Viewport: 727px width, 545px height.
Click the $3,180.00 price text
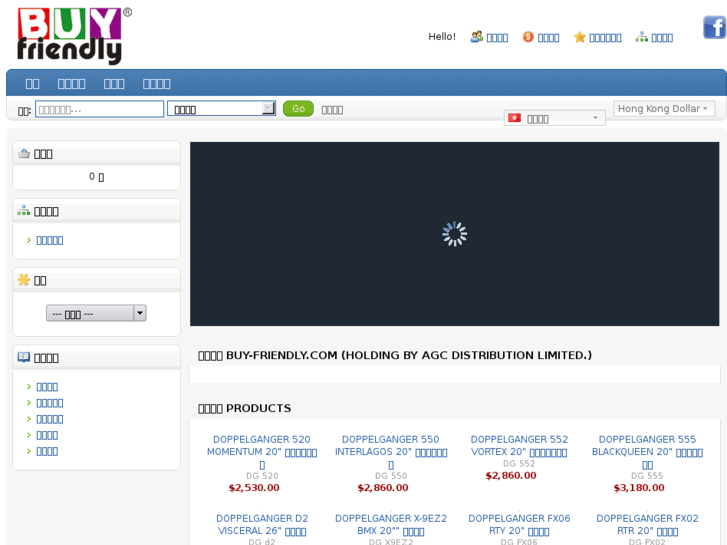[x=639, y=488]
